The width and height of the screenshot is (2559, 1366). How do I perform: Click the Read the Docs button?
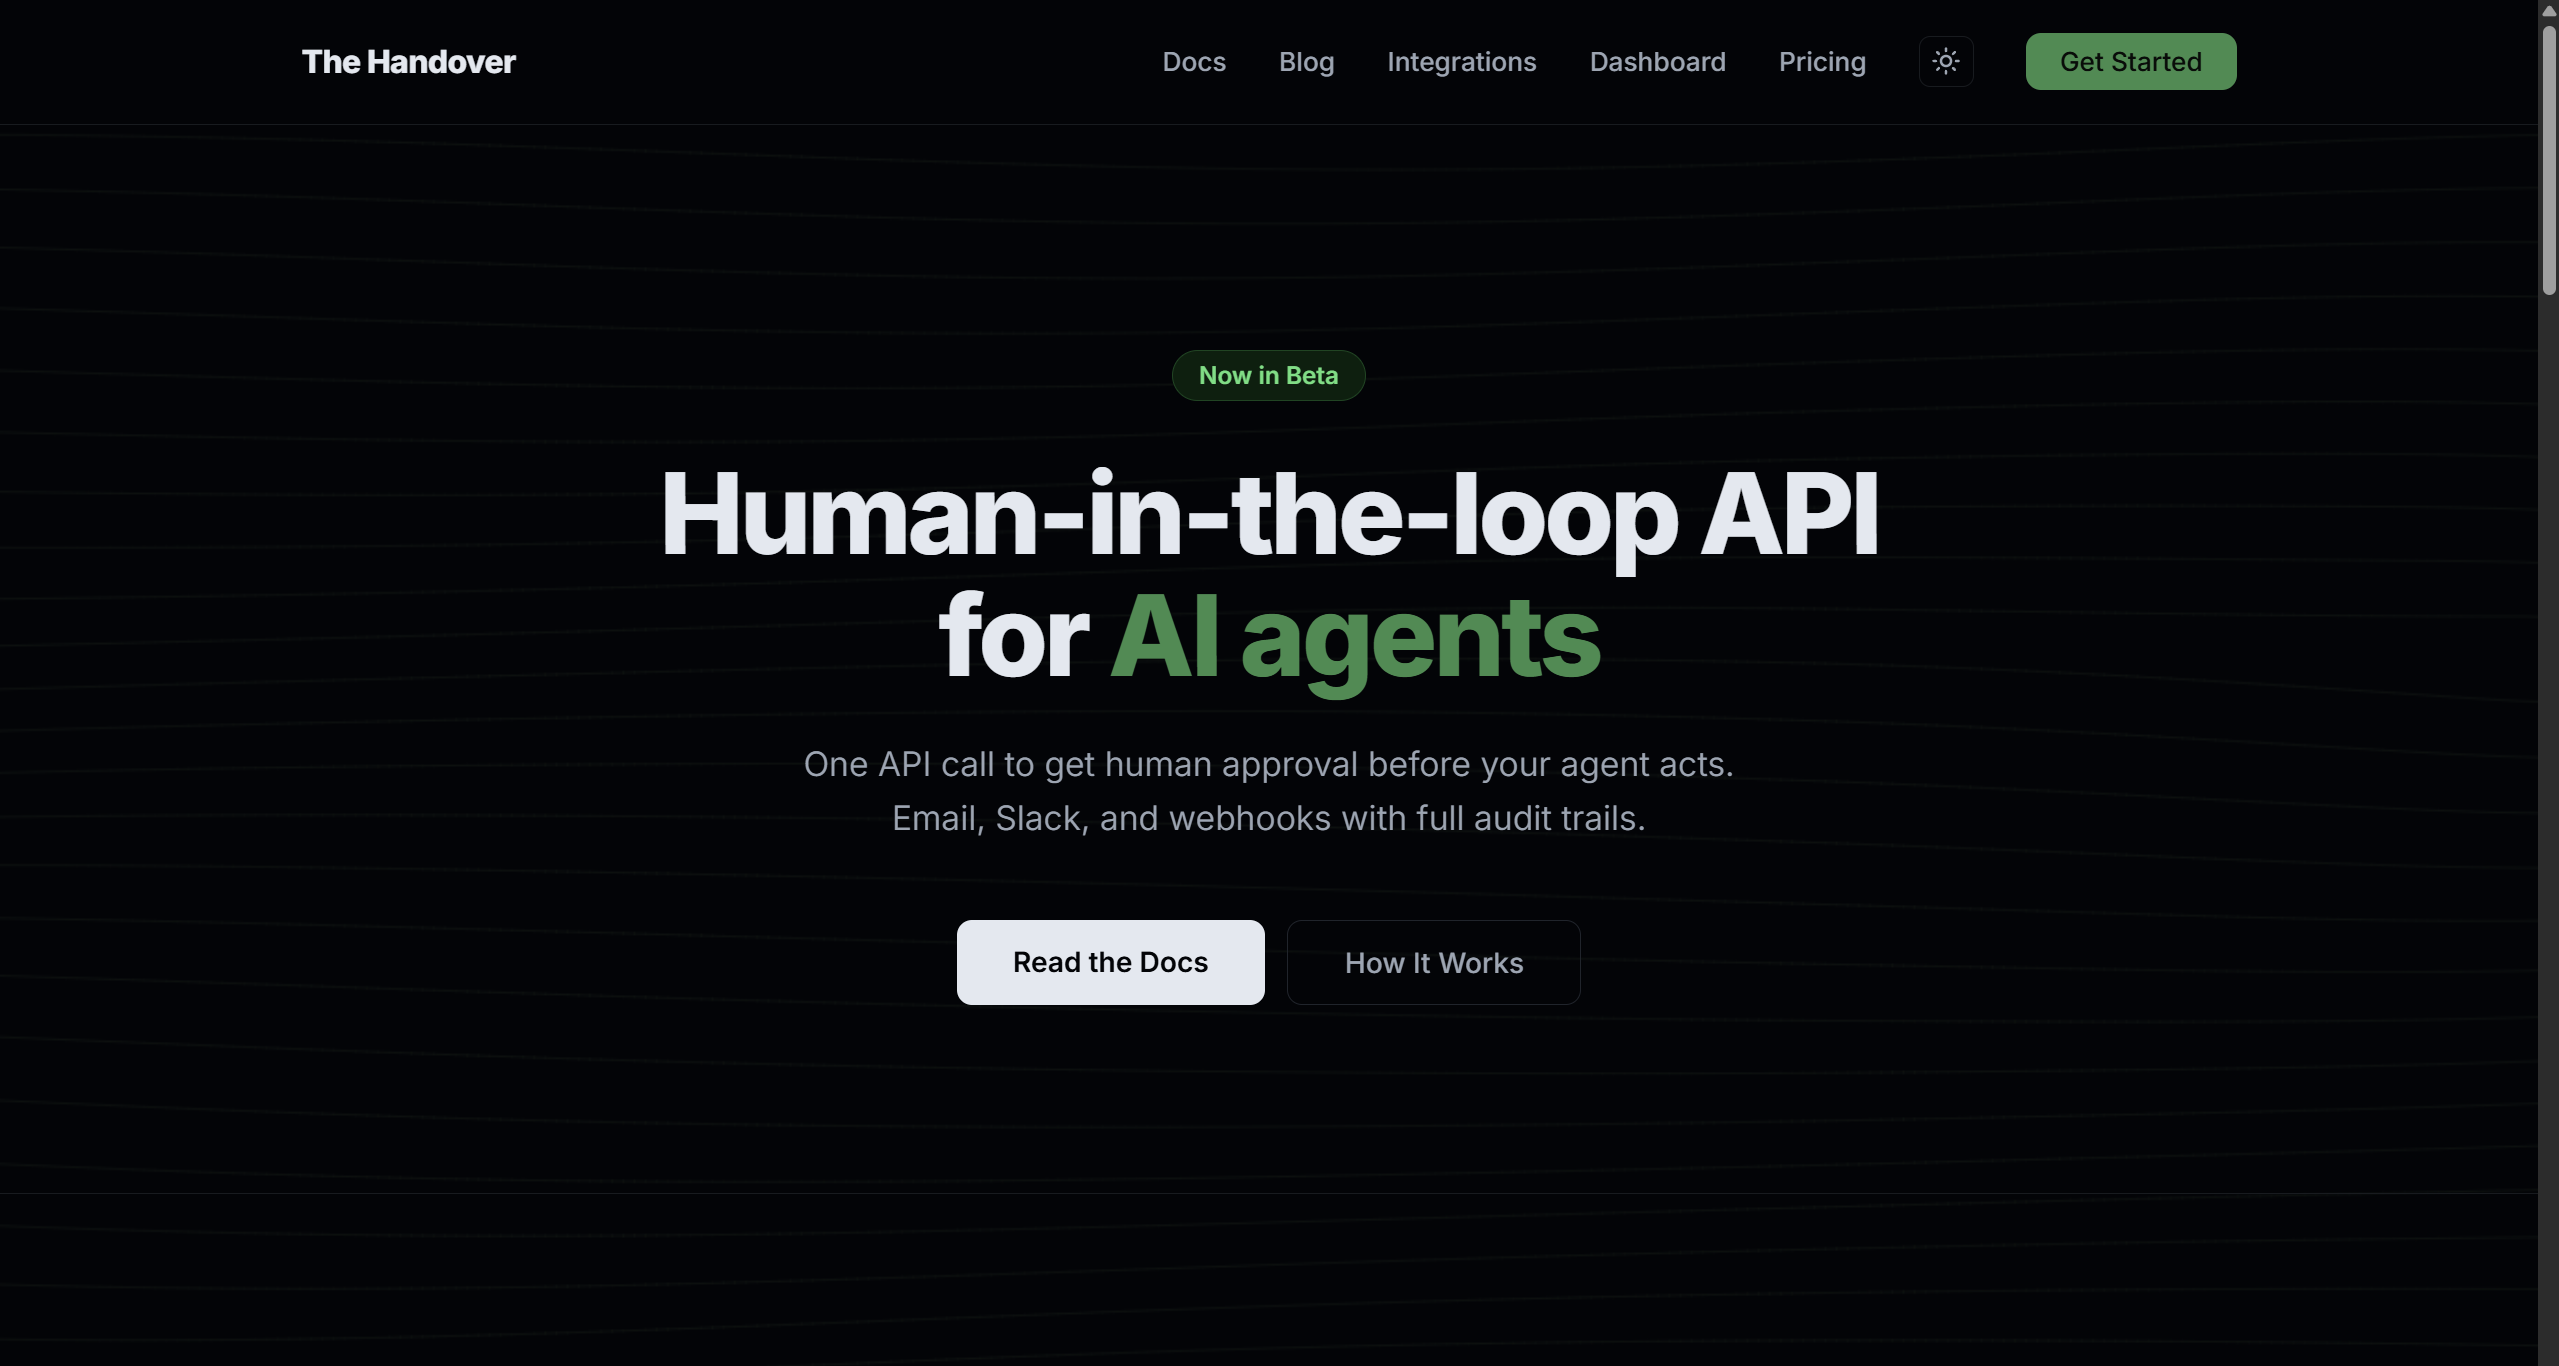(1110, 962)
